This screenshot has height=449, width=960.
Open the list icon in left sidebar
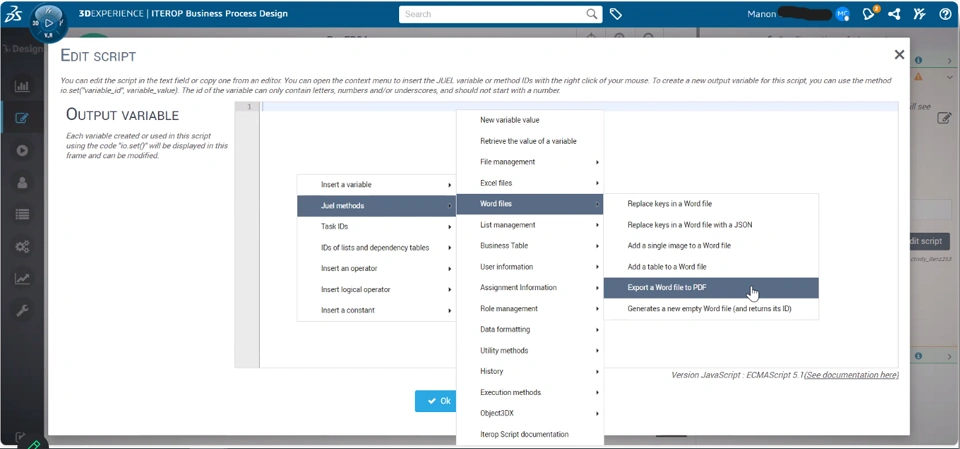pos(22,215)
